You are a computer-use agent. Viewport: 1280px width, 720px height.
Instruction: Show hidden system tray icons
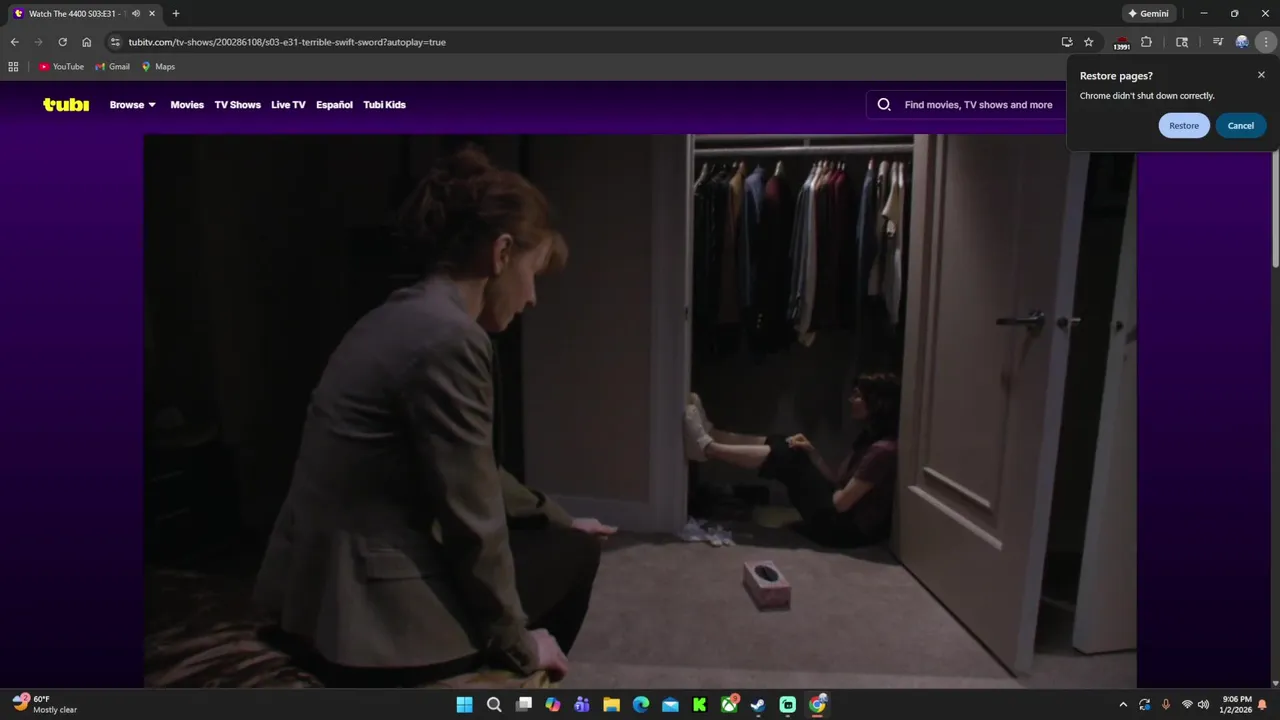click(1123, 704)
